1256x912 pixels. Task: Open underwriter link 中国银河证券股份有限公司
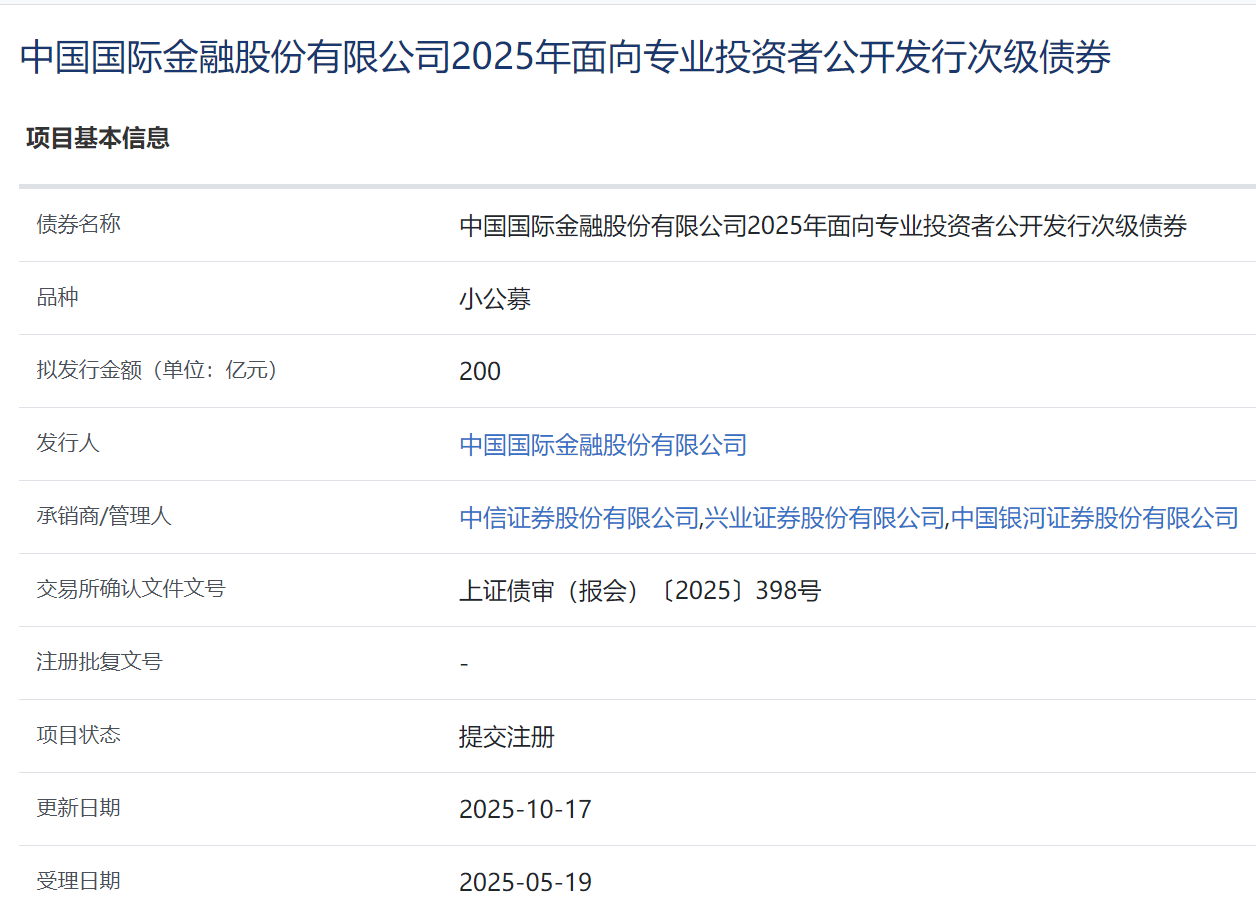[x=1094, y=517]
